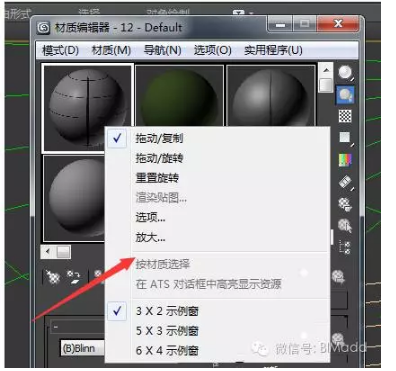Viewport: 396px width, 371px height.
Task: Open 选项... from the context menu
Action: pyautogui.click(x=150, y=217)
